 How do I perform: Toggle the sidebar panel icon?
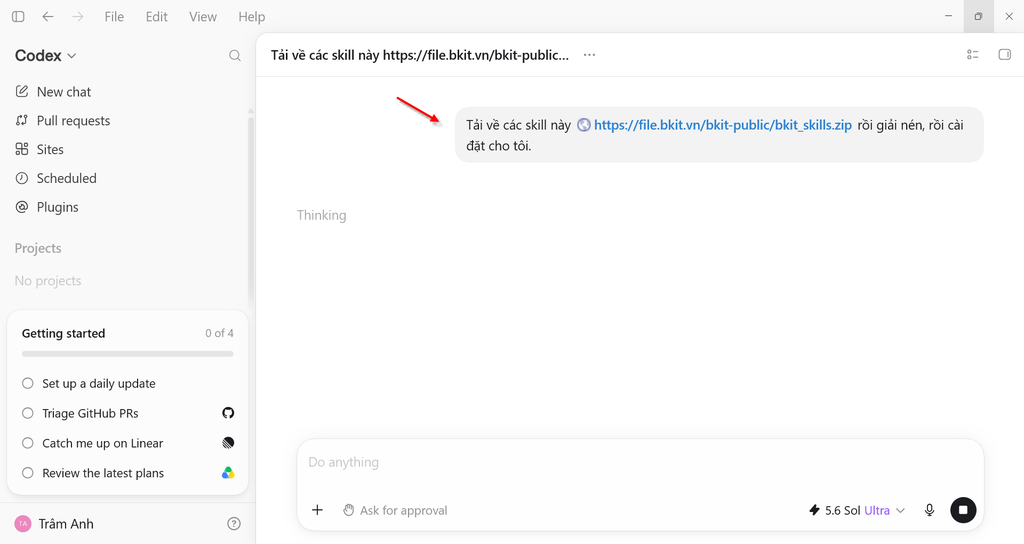click(x=18, y=16)
